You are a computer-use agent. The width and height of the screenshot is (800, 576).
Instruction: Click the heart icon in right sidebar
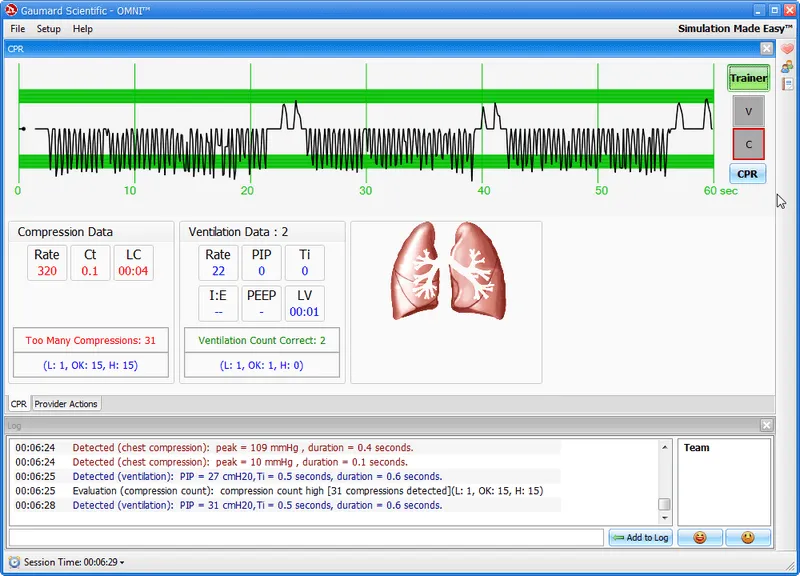point(788,48)
